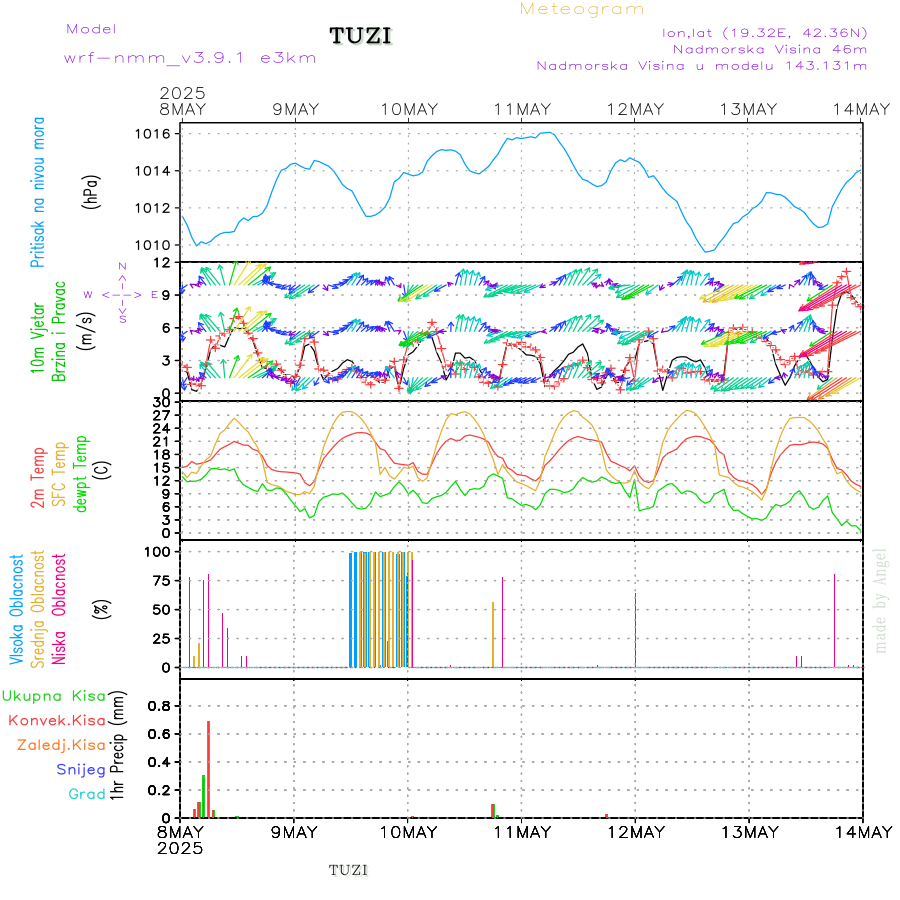Click the Grad legend entry

tap(86, 794)
